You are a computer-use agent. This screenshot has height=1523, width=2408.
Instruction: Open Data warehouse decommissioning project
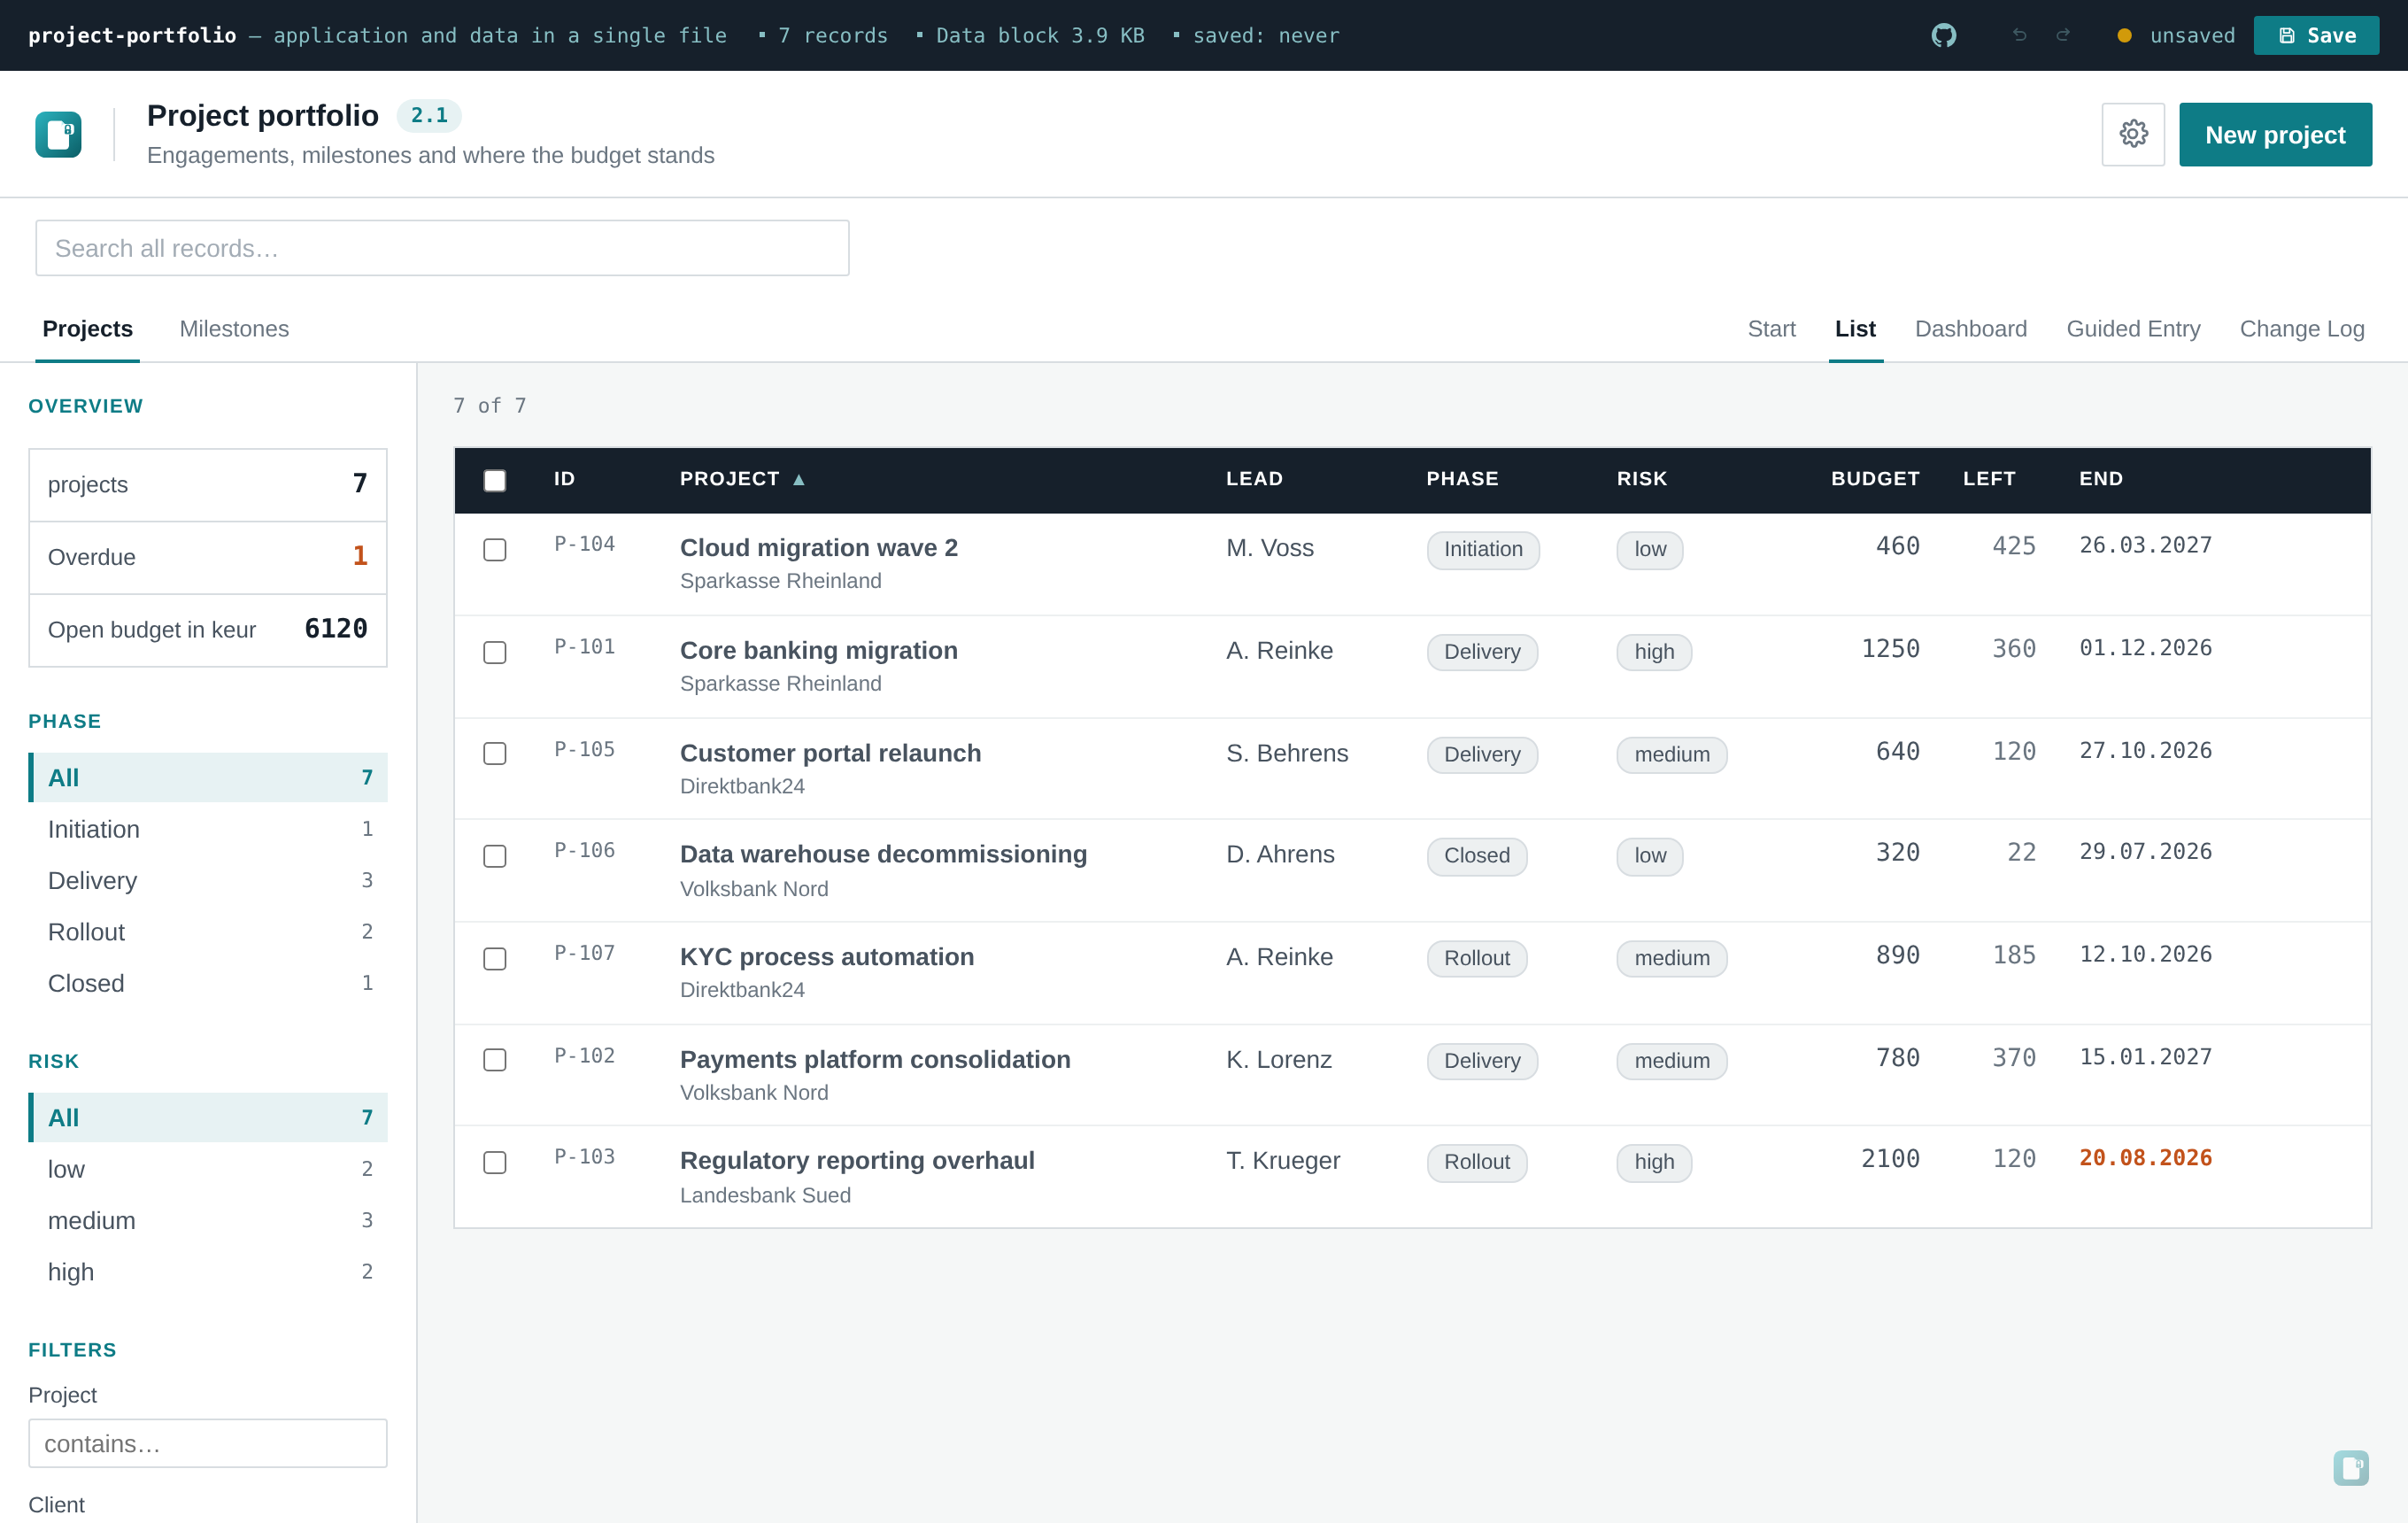pyautogui.click(x=883, y=854)
